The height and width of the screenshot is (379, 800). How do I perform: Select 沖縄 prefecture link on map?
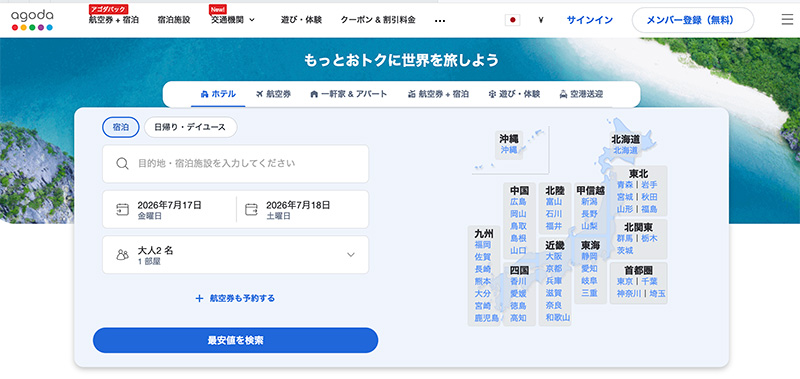509,150
